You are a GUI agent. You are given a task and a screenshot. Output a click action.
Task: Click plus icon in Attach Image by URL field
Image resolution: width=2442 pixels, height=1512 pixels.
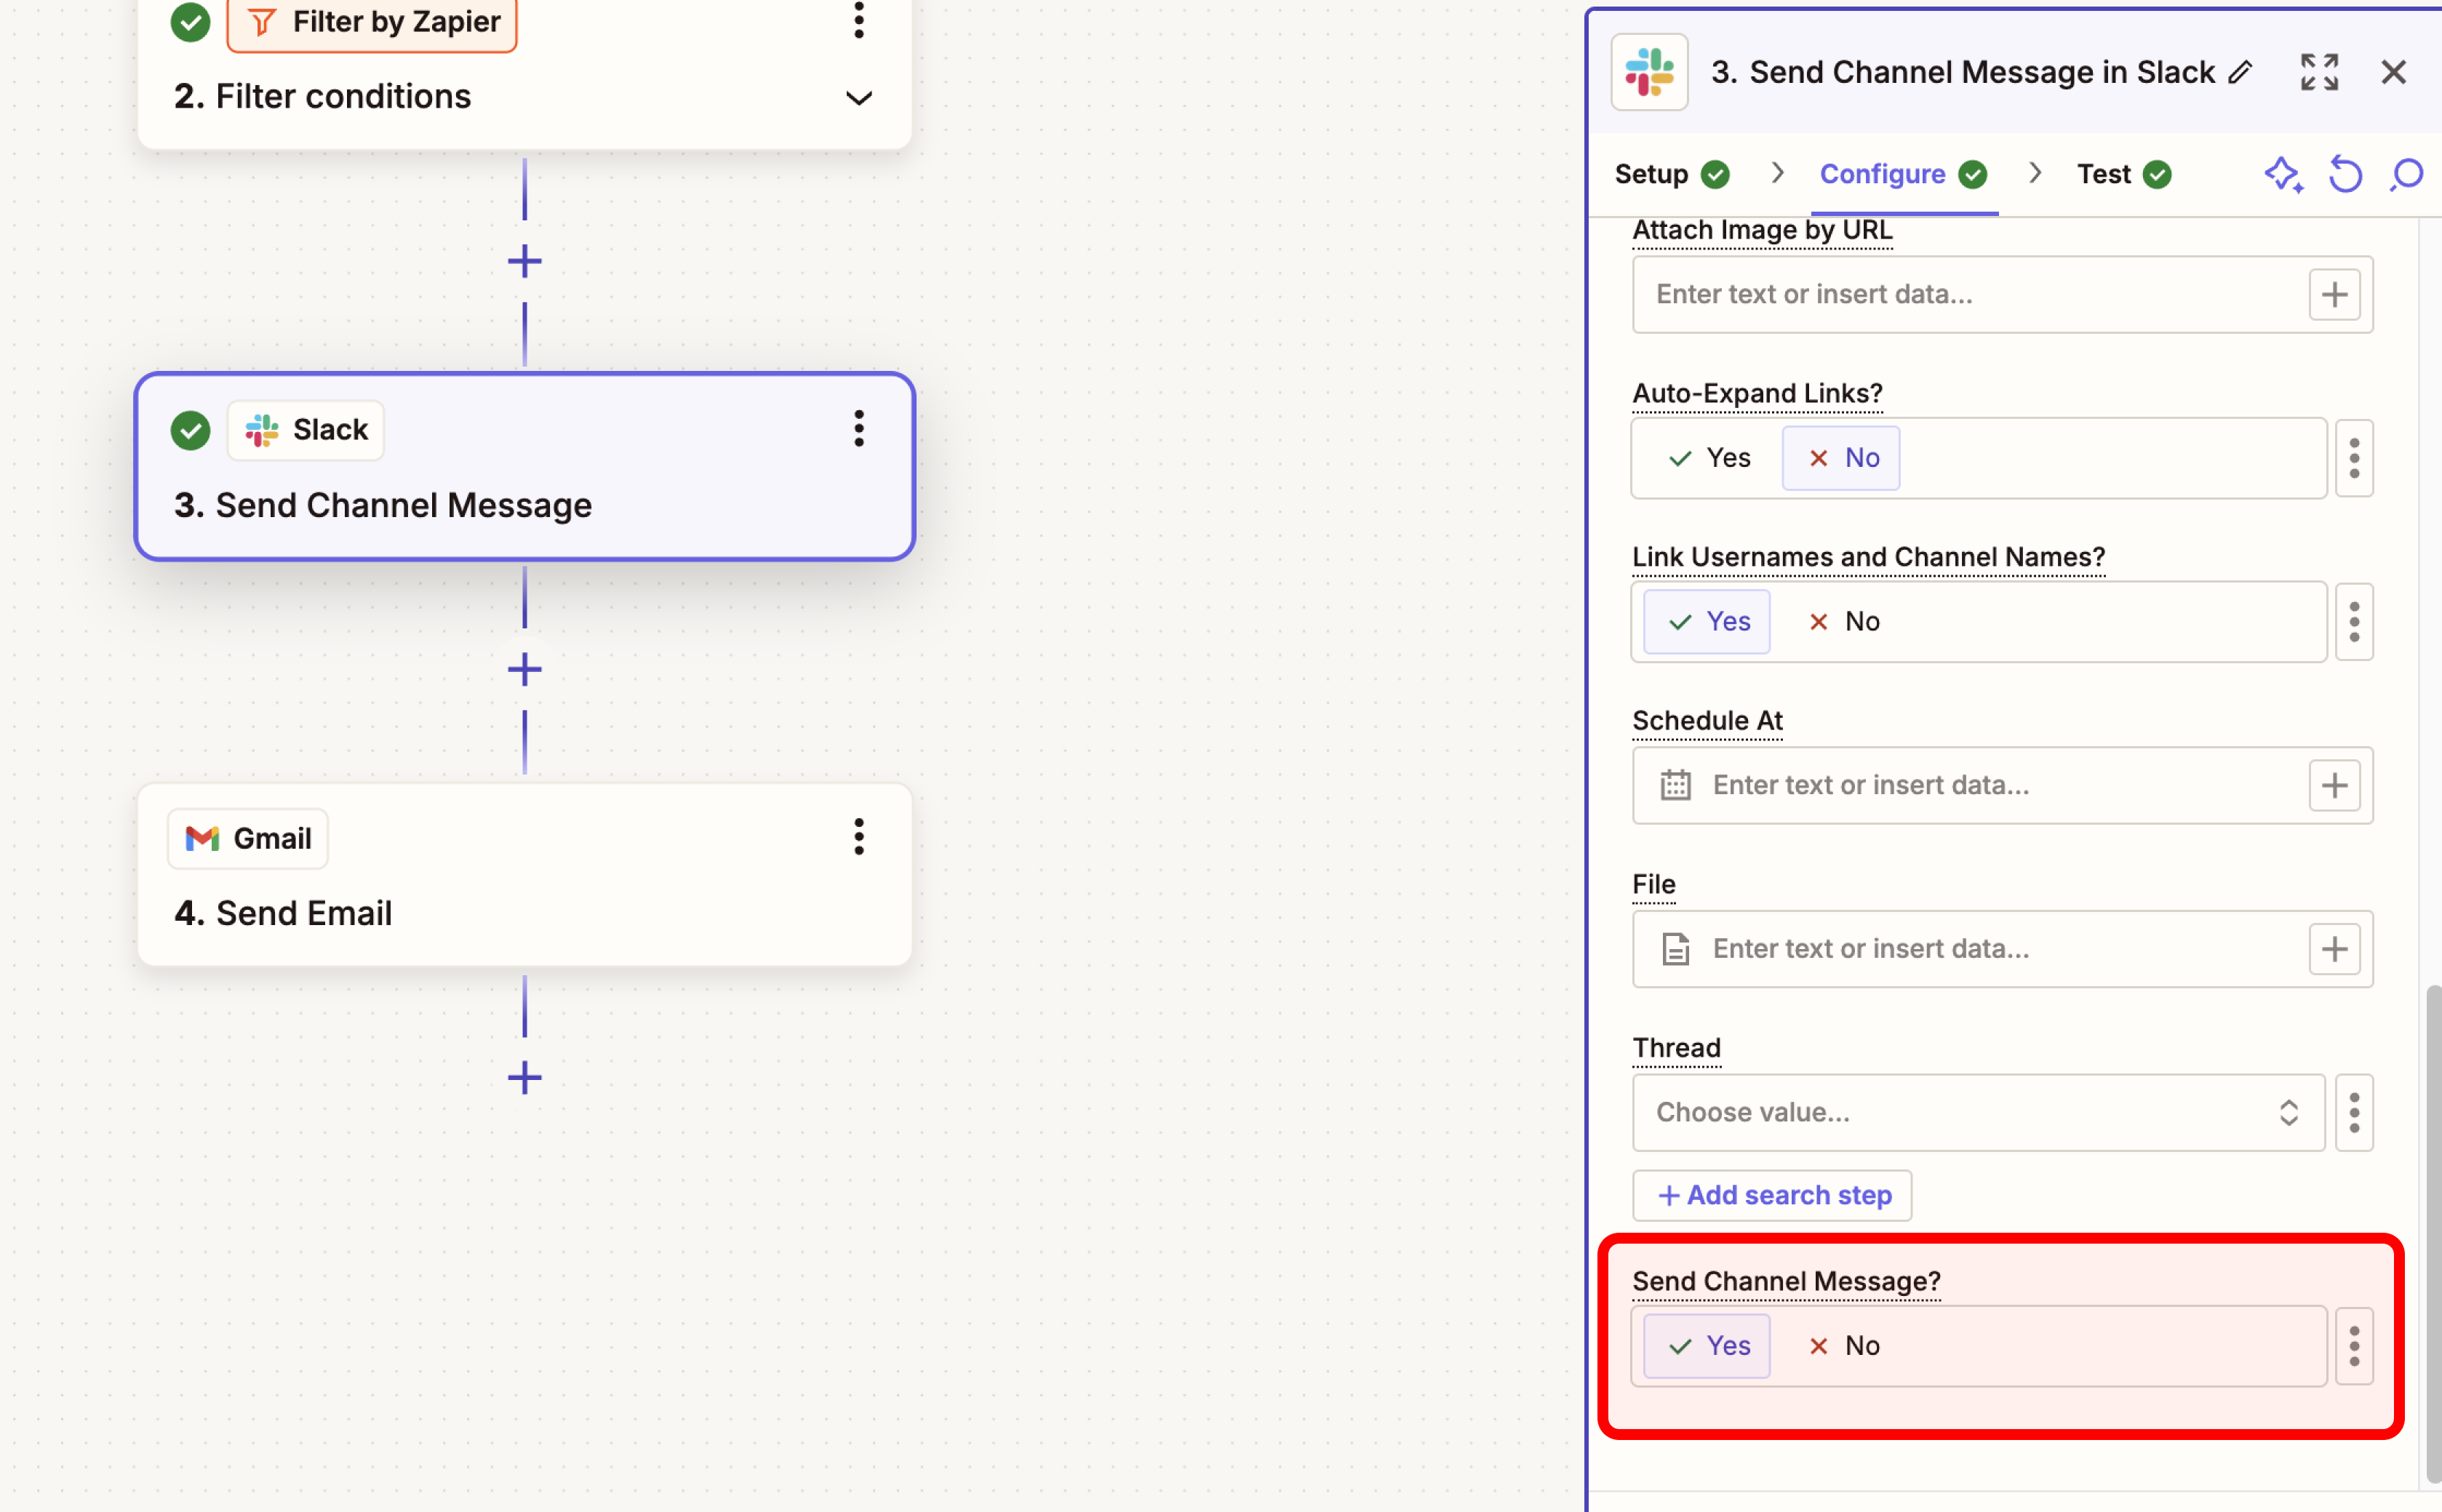tap(2334, 294)
